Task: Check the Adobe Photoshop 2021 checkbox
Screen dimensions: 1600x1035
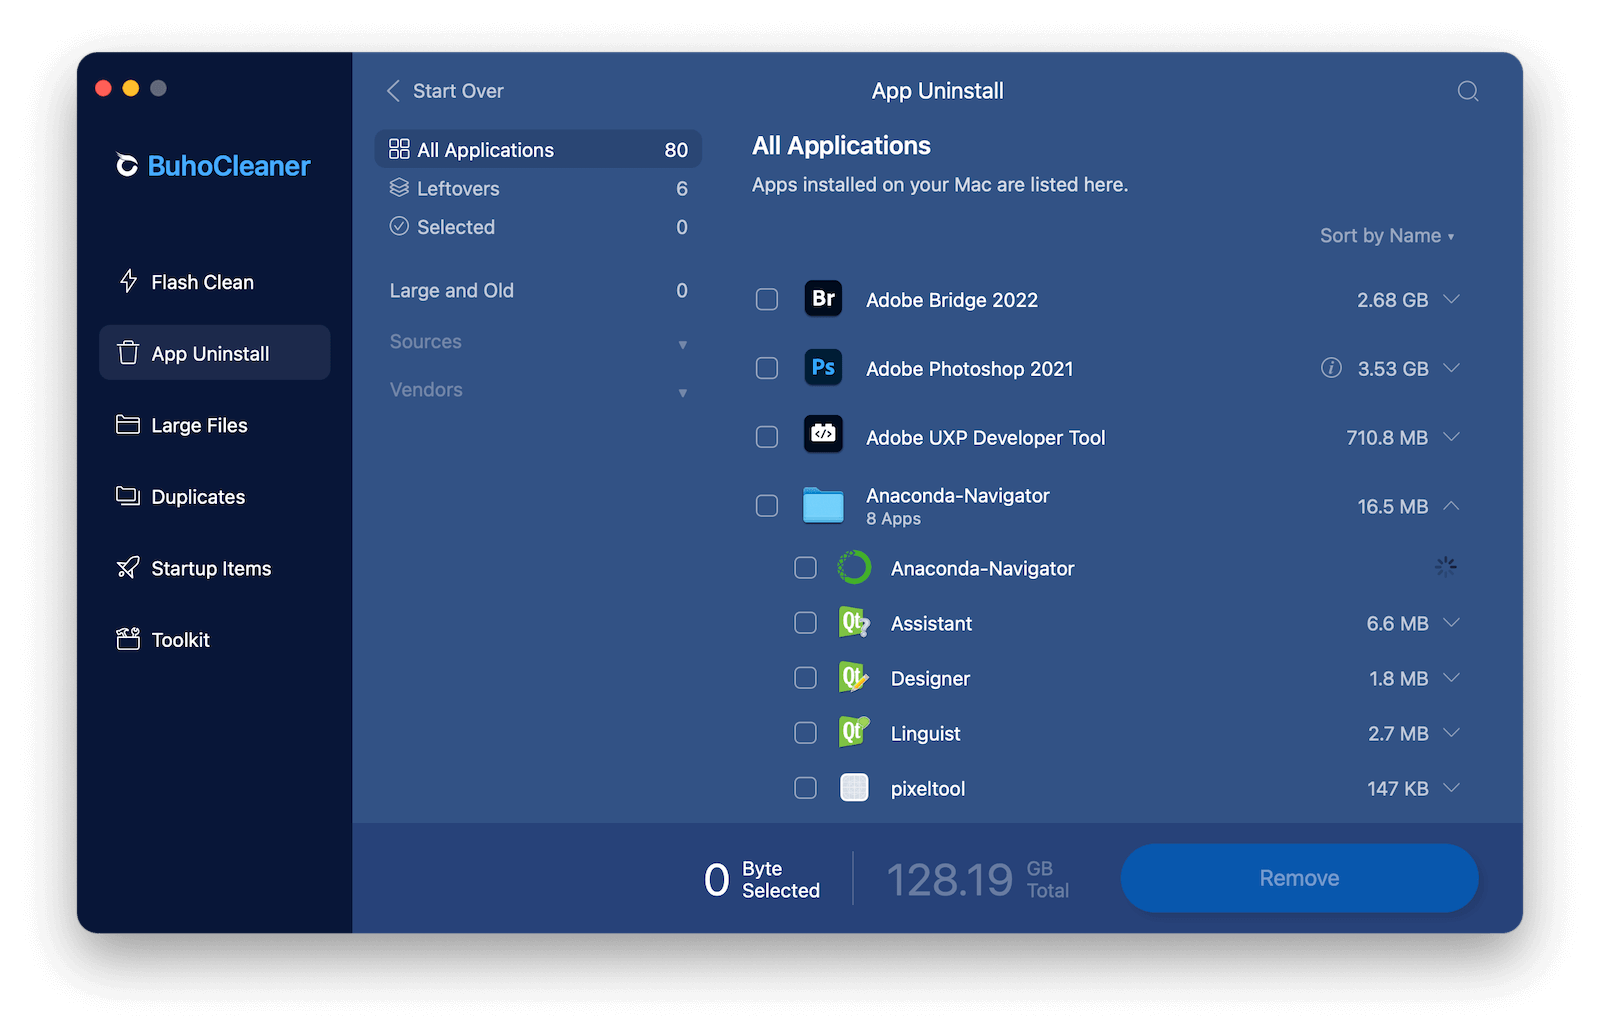Action: click(767, 368)
